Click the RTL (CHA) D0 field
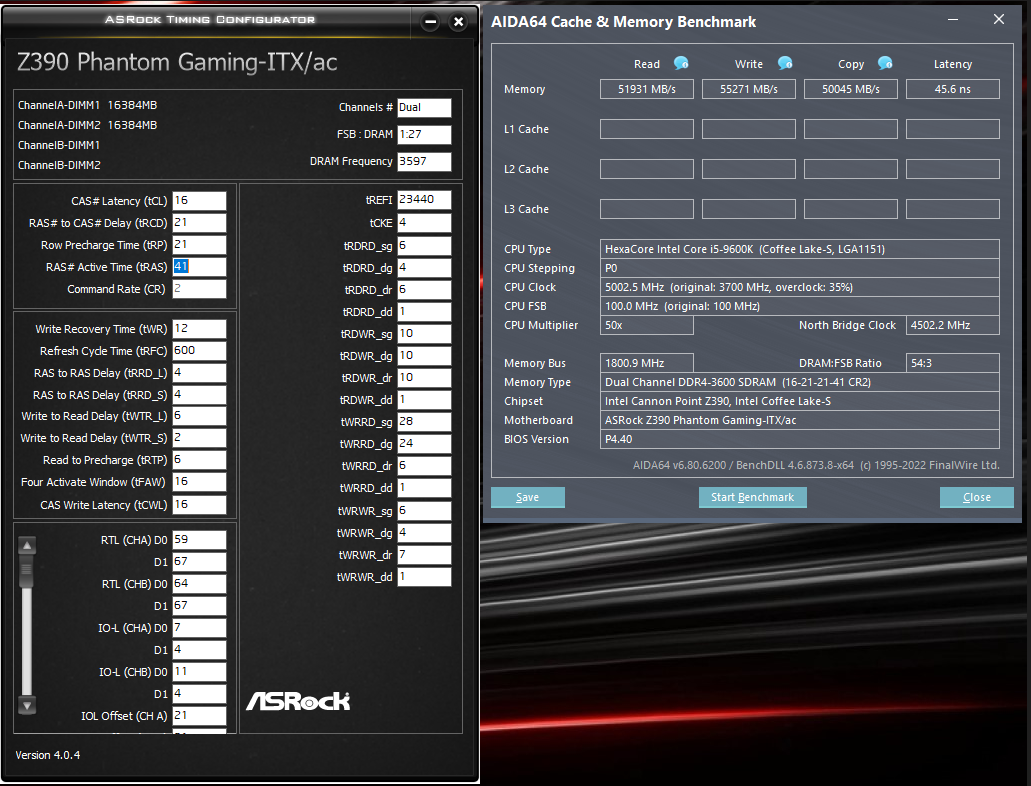Viewport: 1031px width, 786px height. point(199,540)
